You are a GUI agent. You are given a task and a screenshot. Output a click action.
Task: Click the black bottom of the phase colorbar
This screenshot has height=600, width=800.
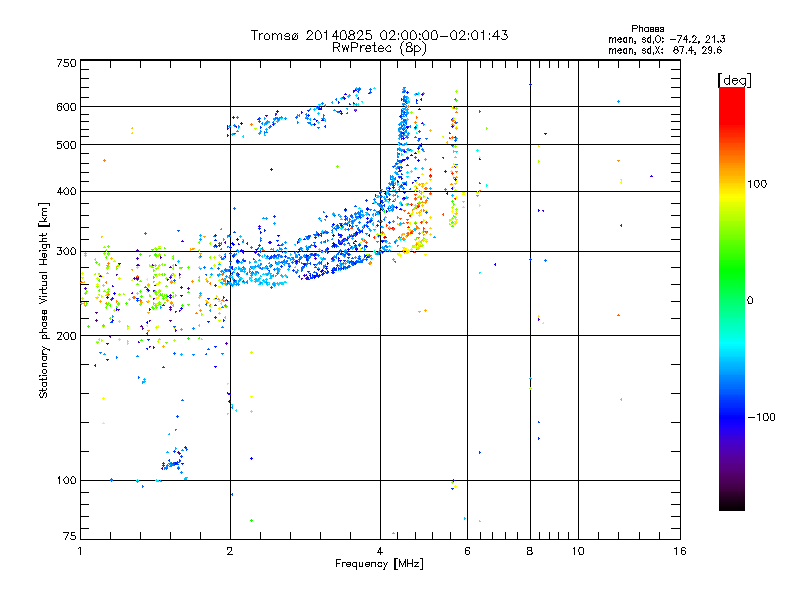pos(732,503)
